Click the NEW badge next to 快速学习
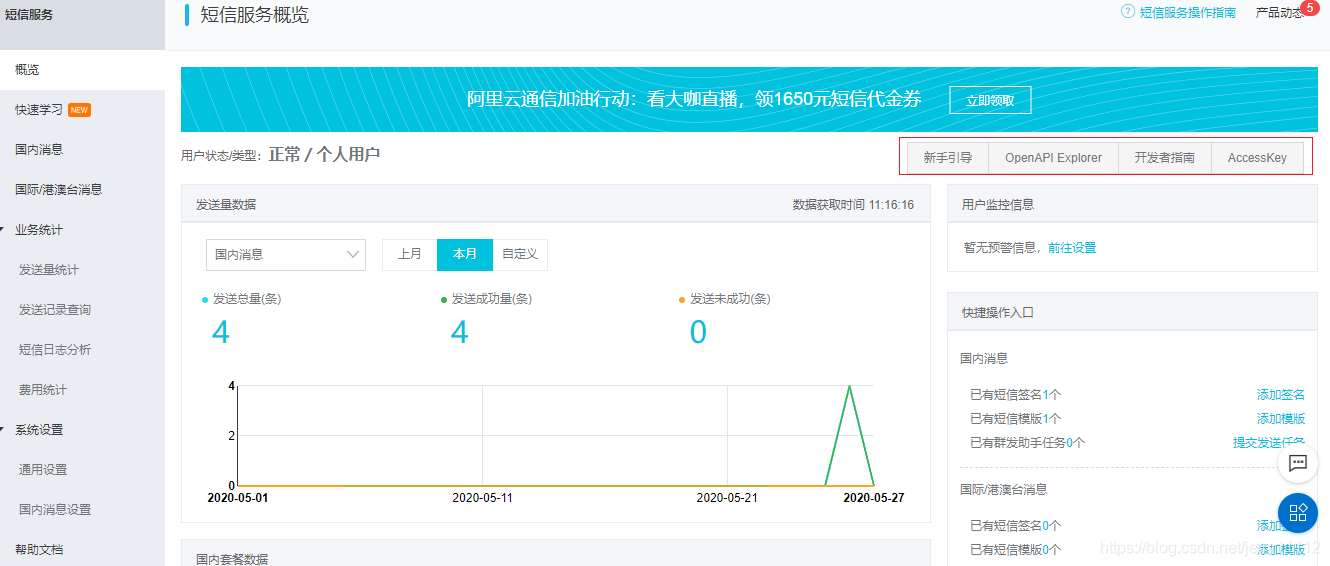 [80, 110]
